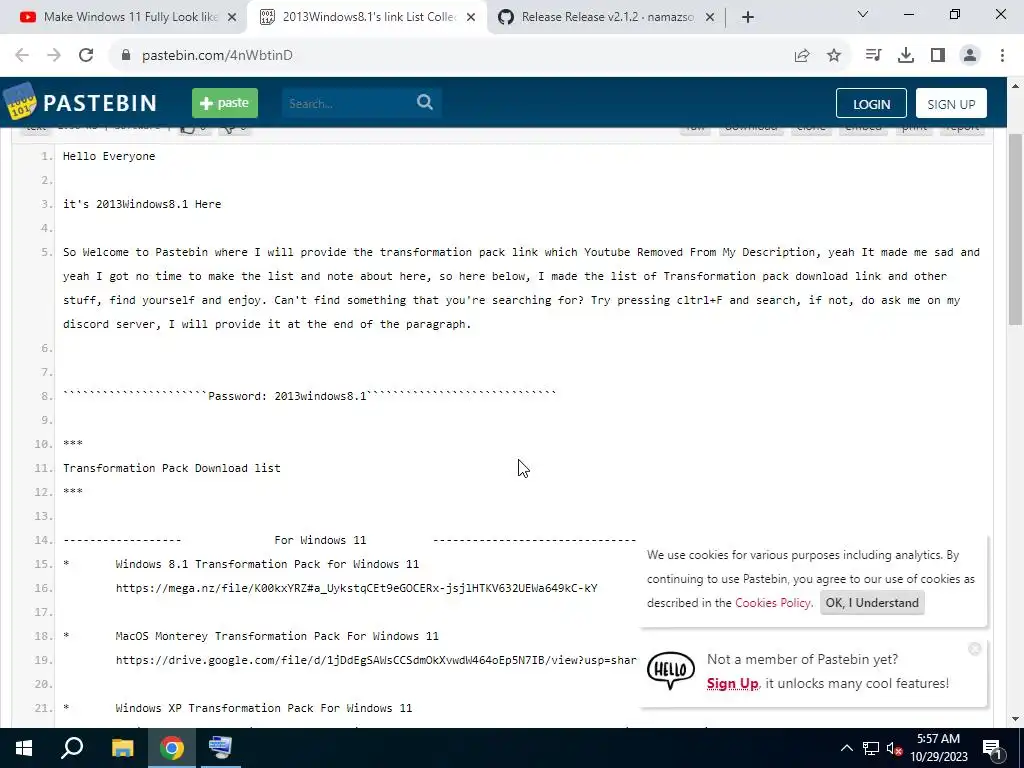This screenshot has width=1024, height=768.
Task: Click the LOGIN button
Action: coord(871,104)
